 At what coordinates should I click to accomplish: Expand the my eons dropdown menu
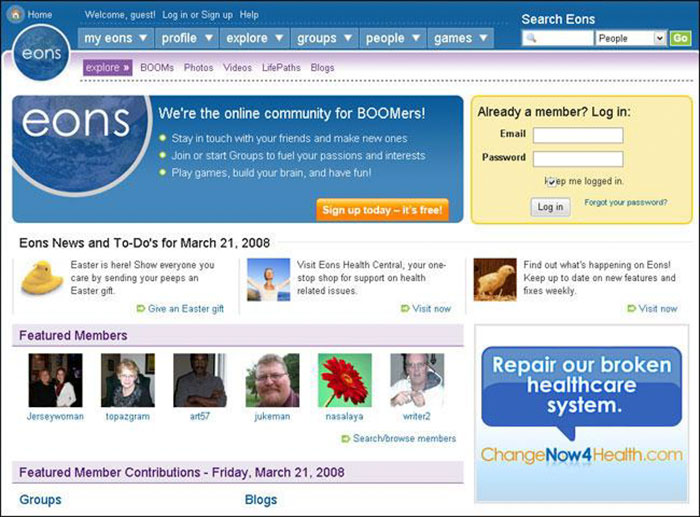(116, 38)
